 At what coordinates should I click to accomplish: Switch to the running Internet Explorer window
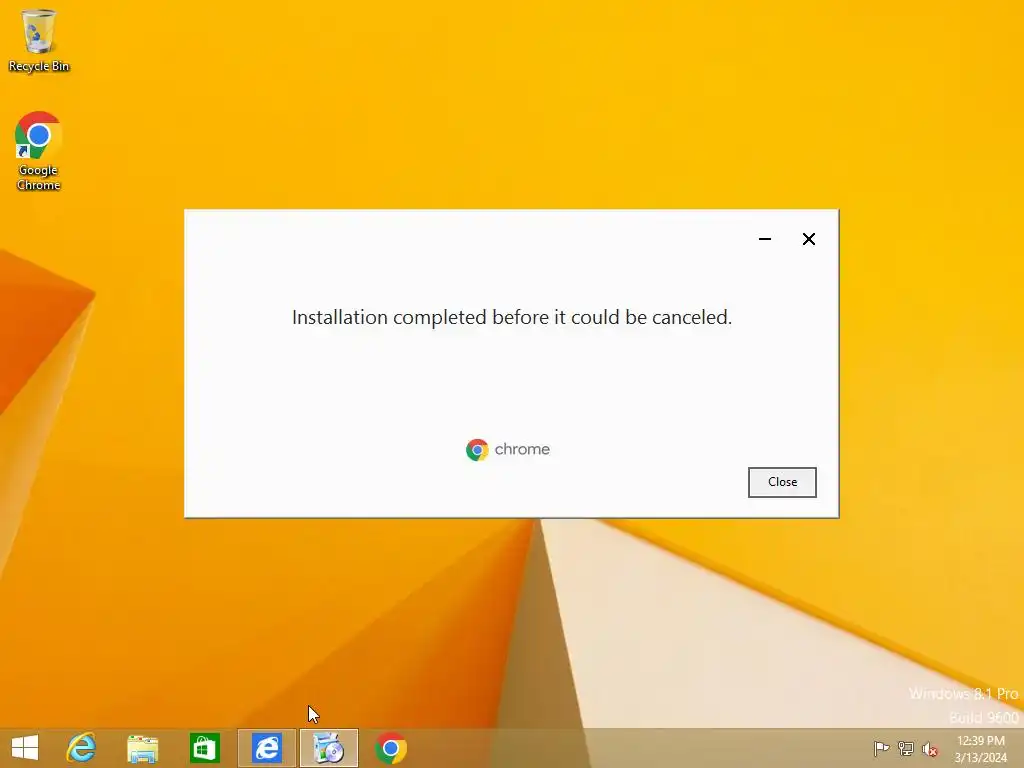[x=266, y=748]
